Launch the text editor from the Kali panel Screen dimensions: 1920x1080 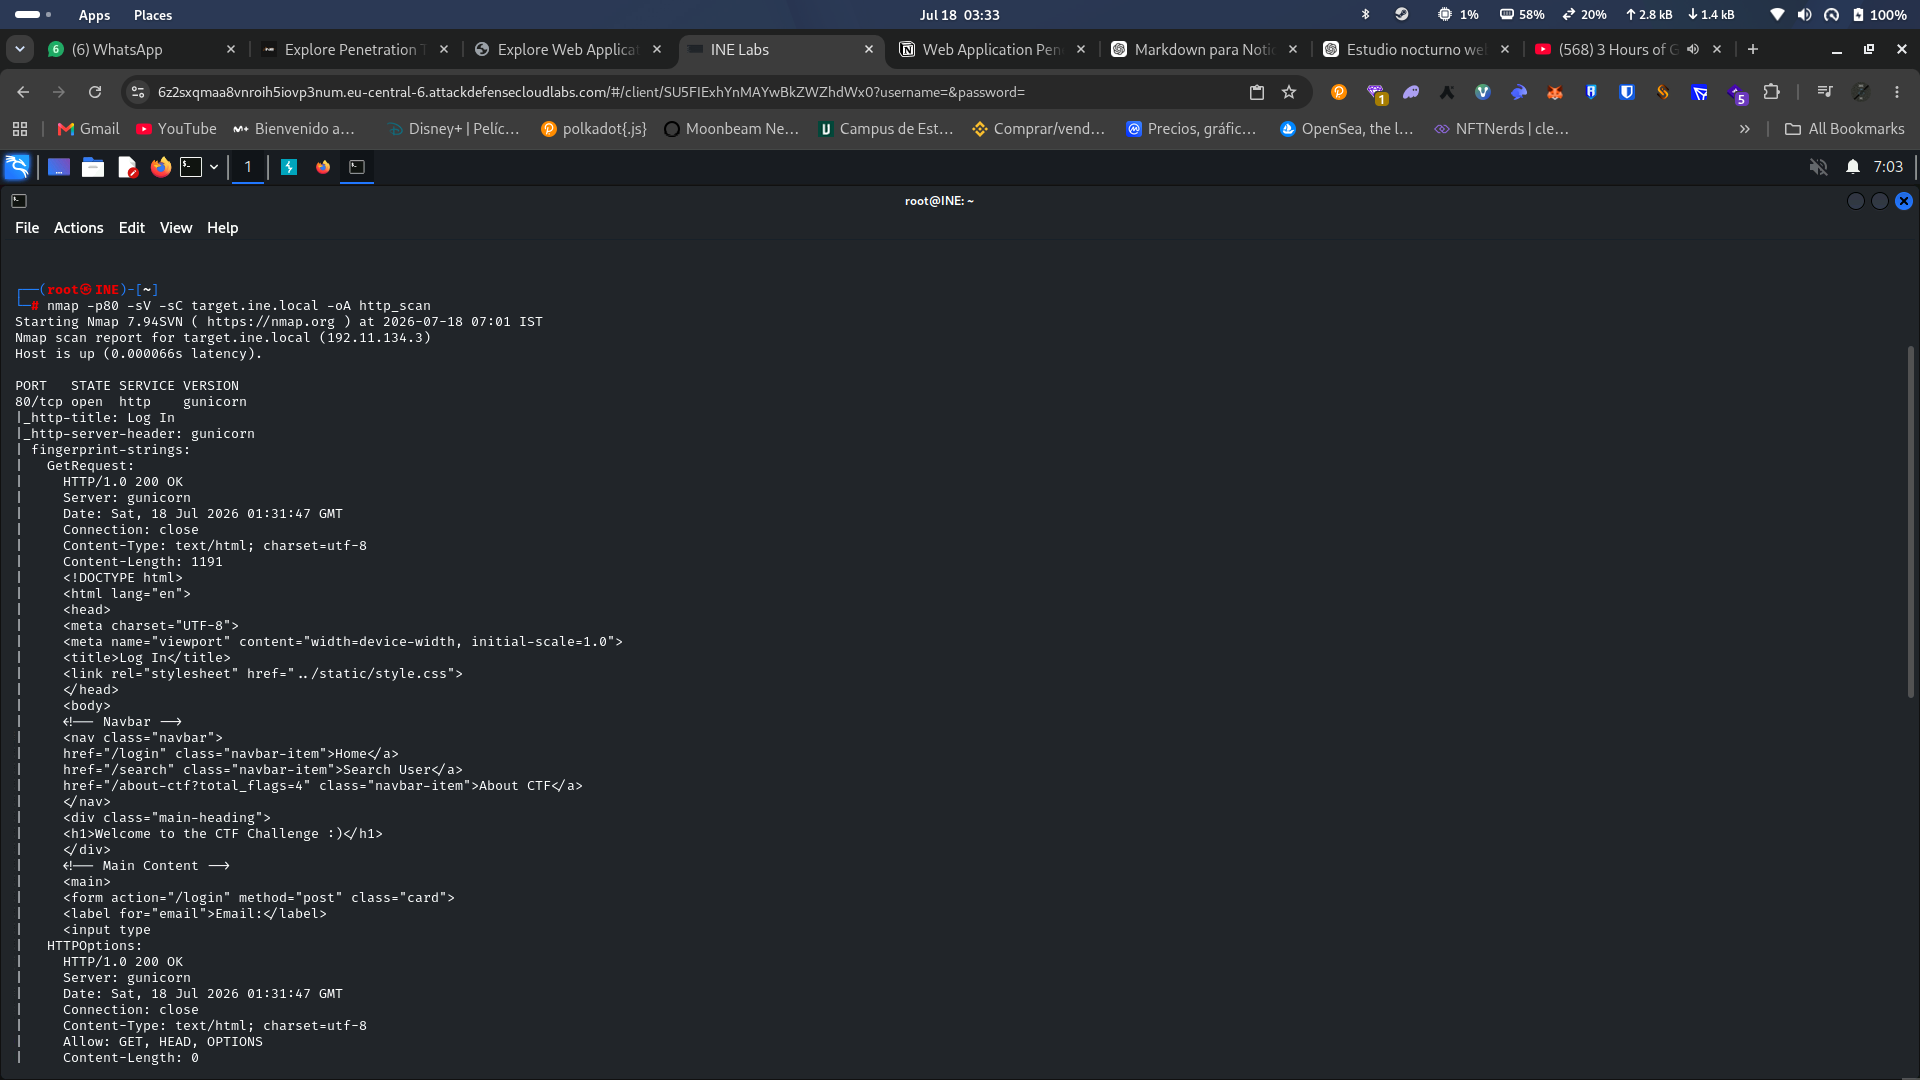point(127,167)
